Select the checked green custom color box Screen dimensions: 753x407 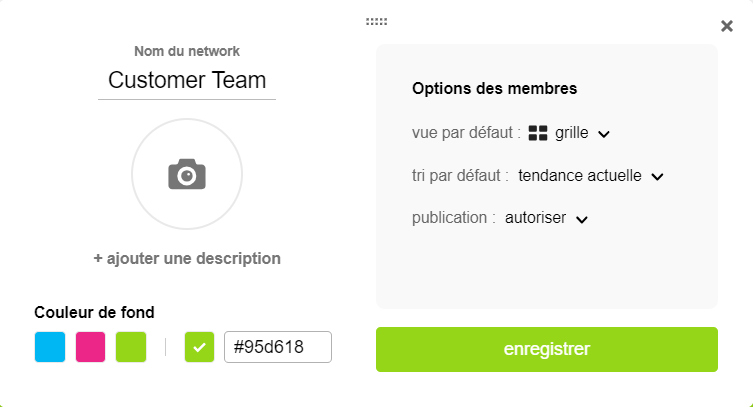click(200, 347)
